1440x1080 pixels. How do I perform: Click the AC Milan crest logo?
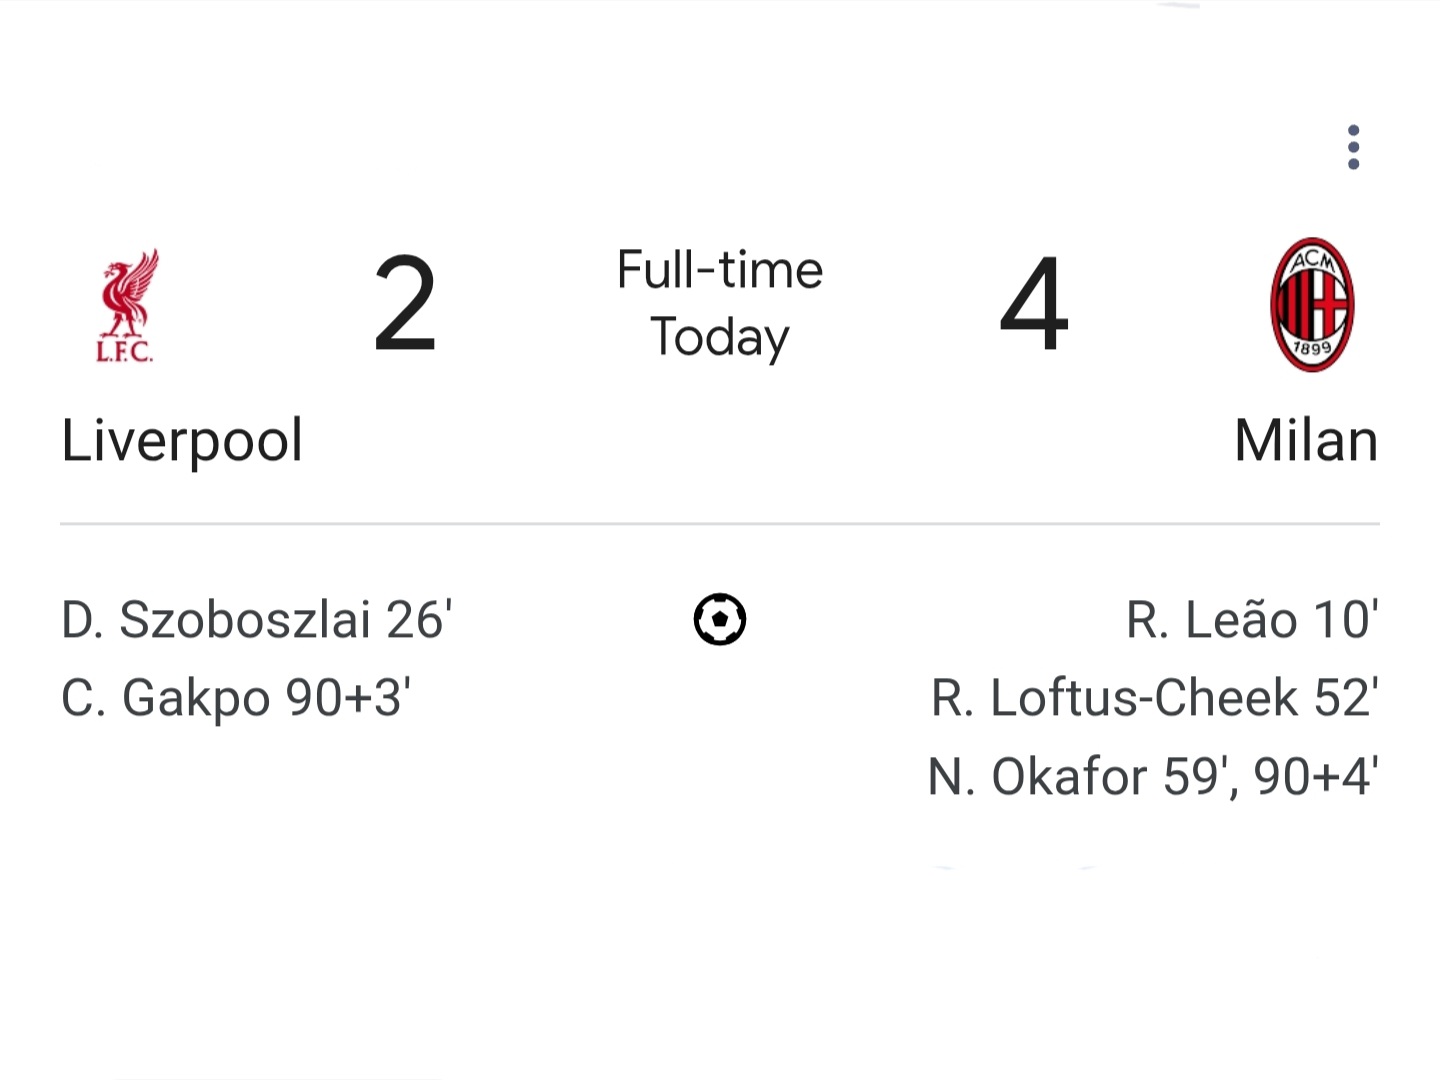click(x=1312, y=304)
